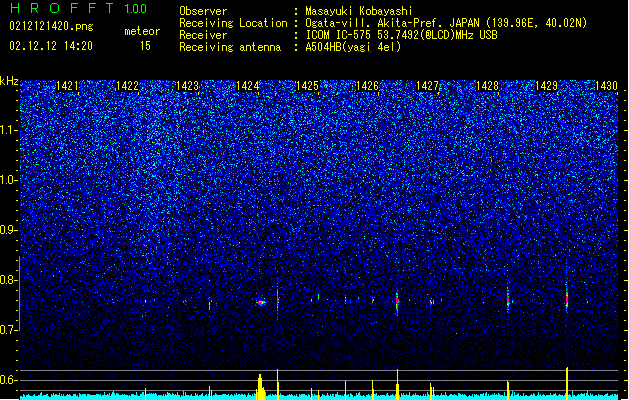Click the 1425 time axis label
This screenshot has height=400, width=629.
click(307, 86)
